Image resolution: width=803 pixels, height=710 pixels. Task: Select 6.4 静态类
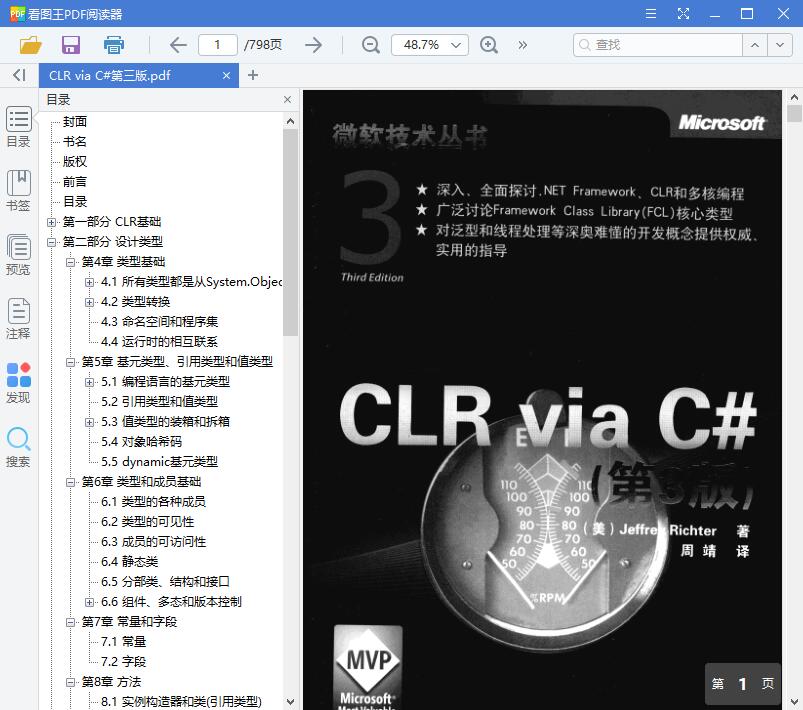[x=130, y=561]
